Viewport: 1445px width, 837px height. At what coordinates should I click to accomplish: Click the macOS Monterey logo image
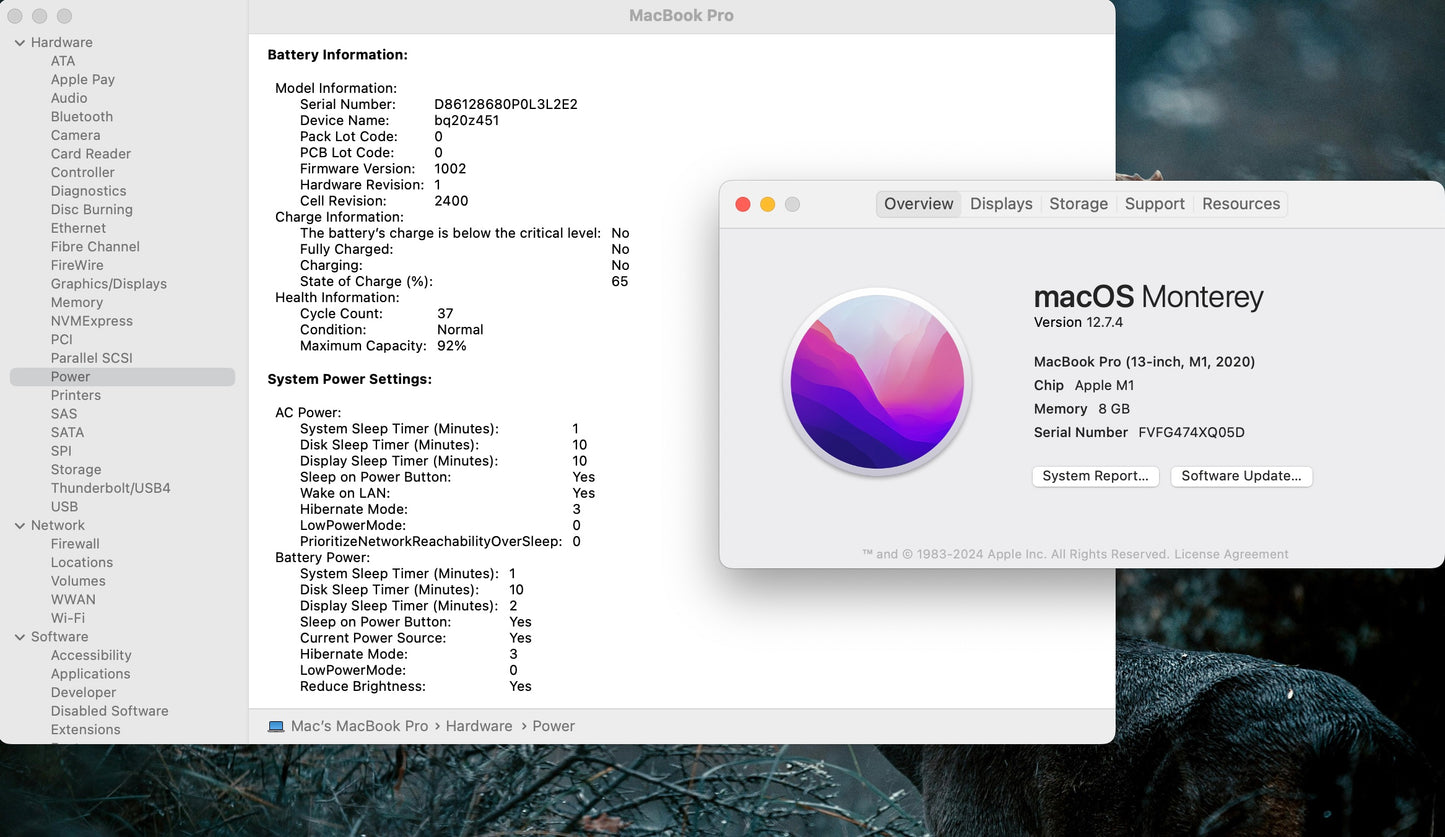click(877, 382)
